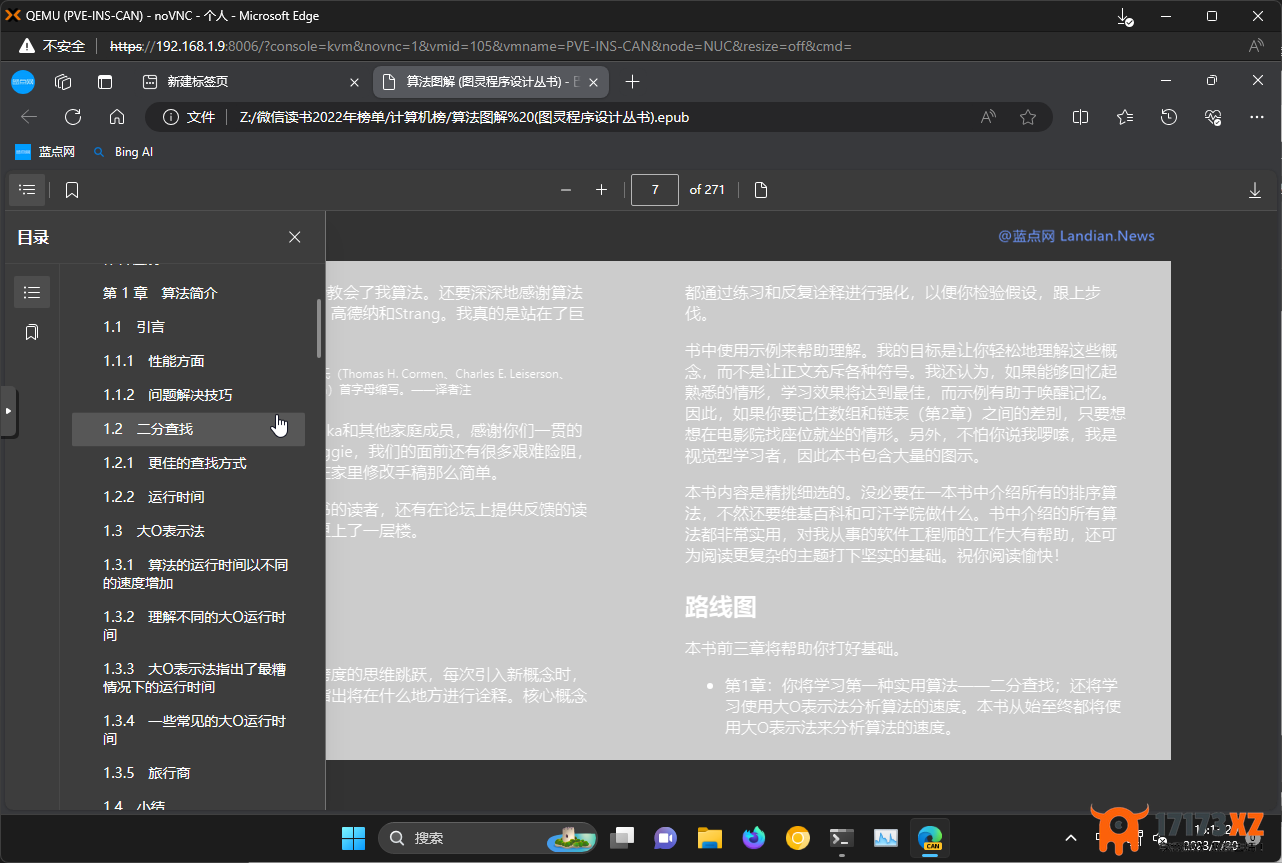This screenshot has width=1282, height=863.
Task: Open browser essentials heart icon
Action: click(x=1213, y=117)
